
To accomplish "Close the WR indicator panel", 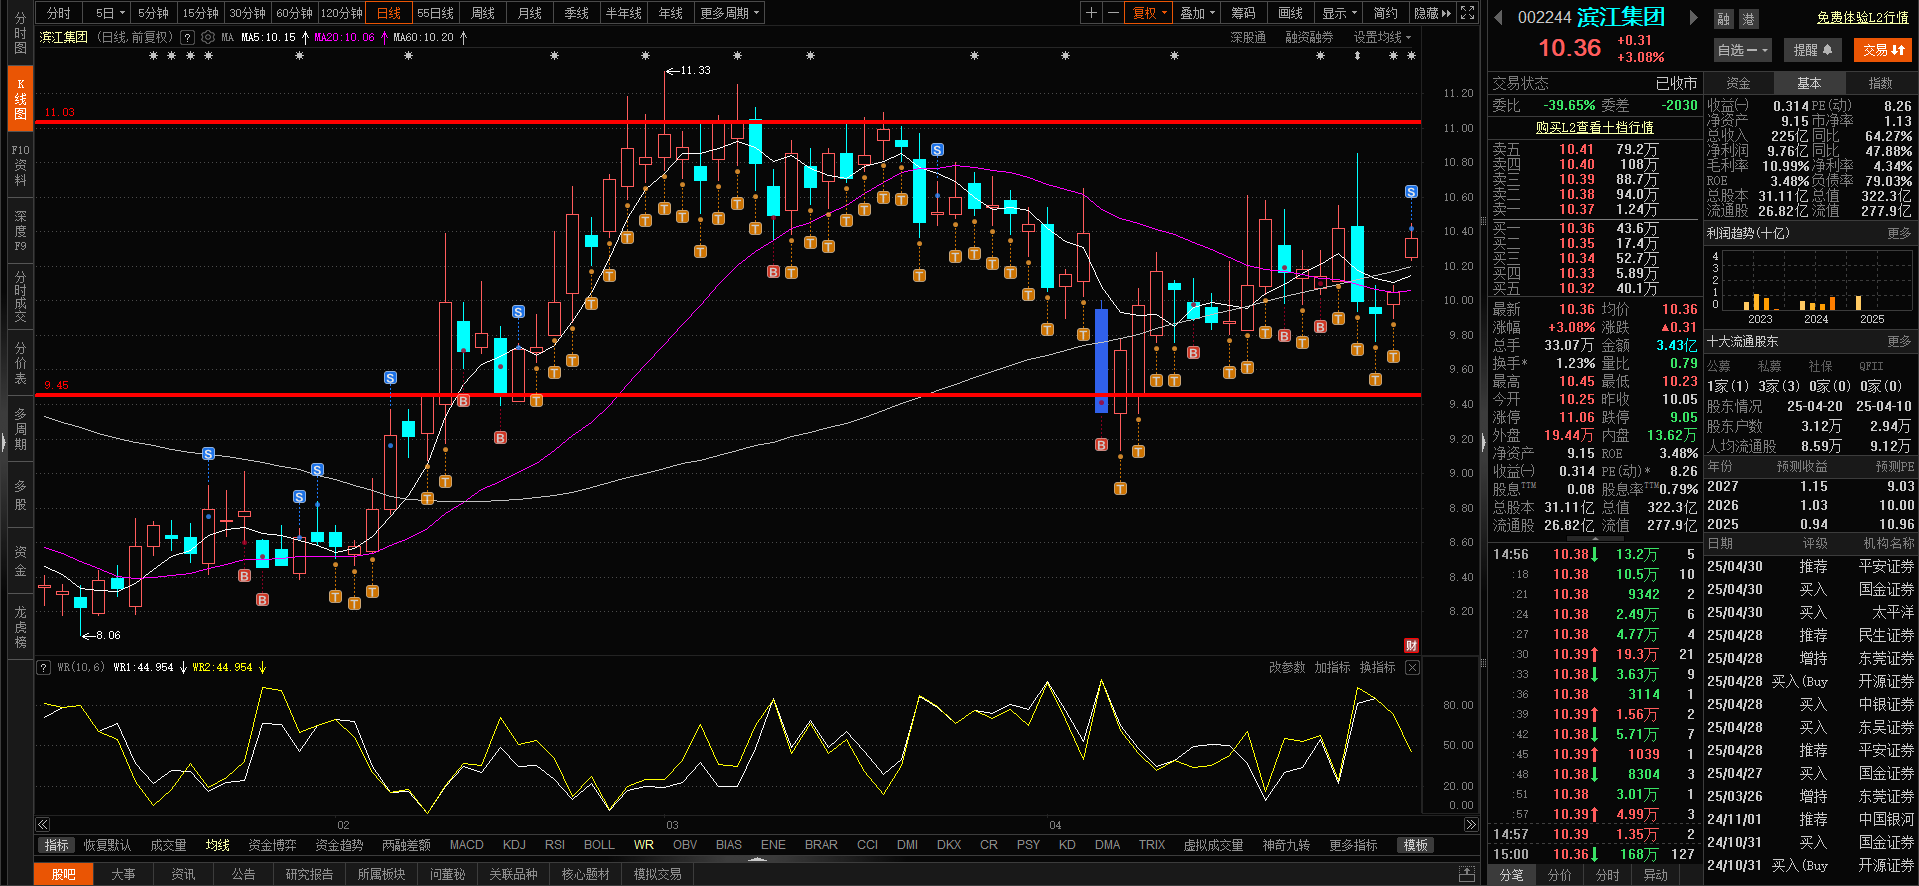I will (1412, 667).
